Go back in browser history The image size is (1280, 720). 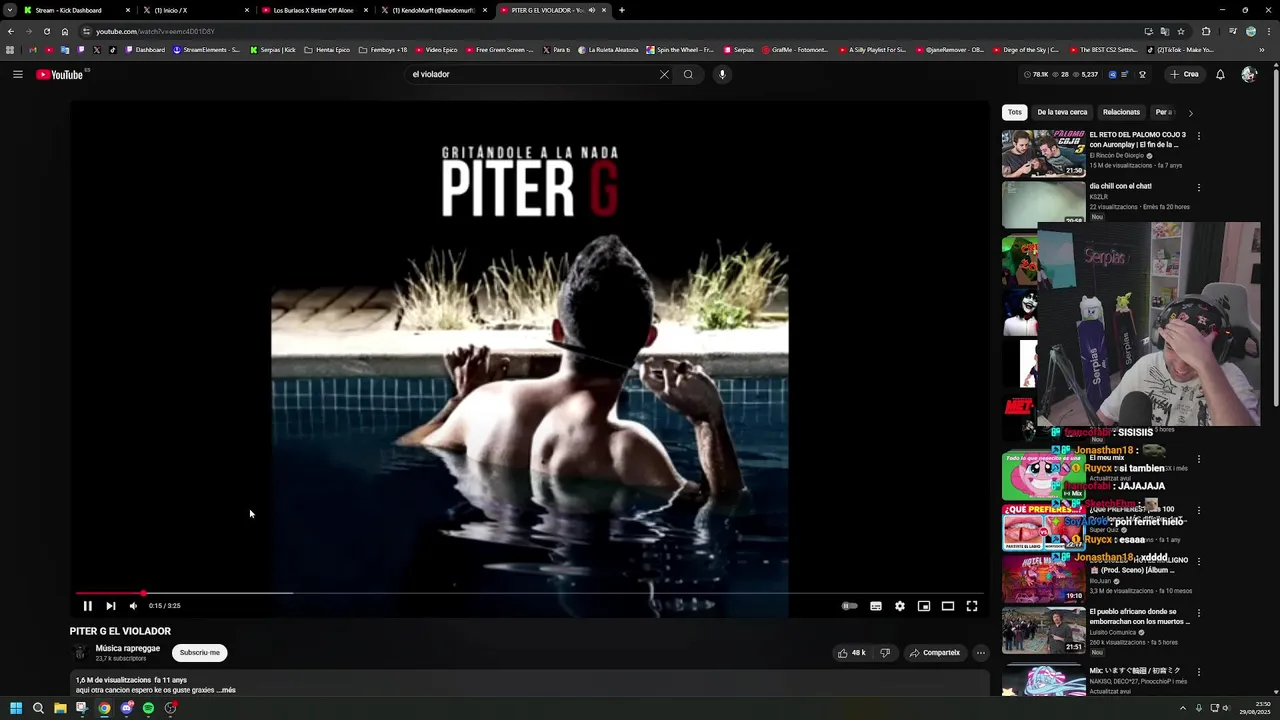click(11, 31)
